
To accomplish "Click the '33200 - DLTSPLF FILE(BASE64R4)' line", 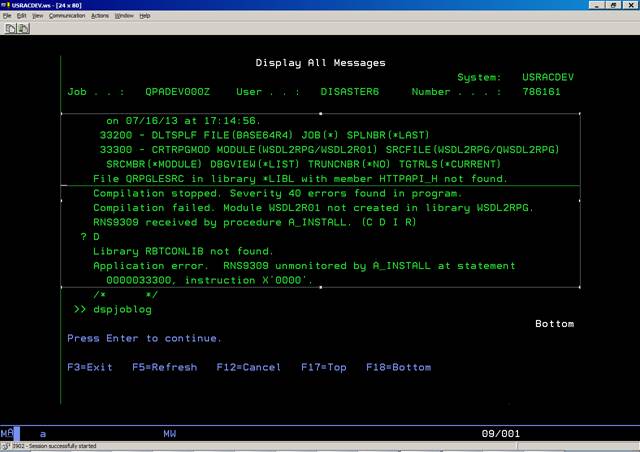I will point(264,135).
